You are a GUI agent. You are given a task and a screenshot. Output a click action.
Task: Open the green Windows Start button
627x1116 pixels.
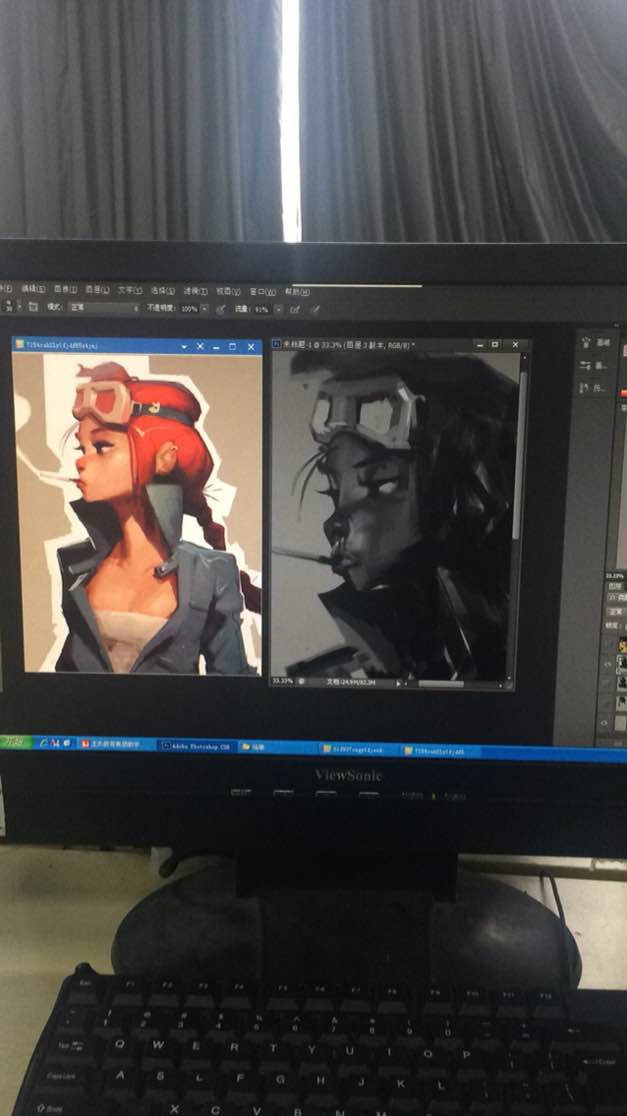point(16,741)
